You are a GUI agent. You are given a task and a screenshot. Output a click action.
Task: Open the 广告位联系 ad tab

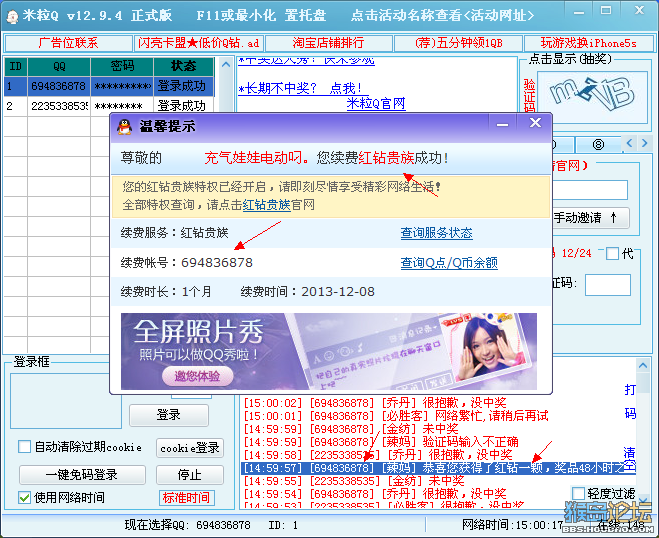68,43
